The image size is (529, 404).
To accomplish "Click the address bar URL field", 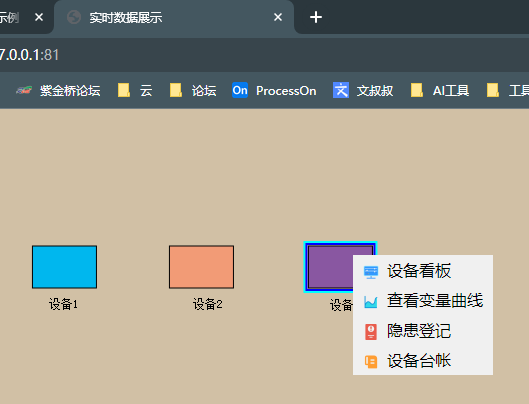I will click(264, 55).
